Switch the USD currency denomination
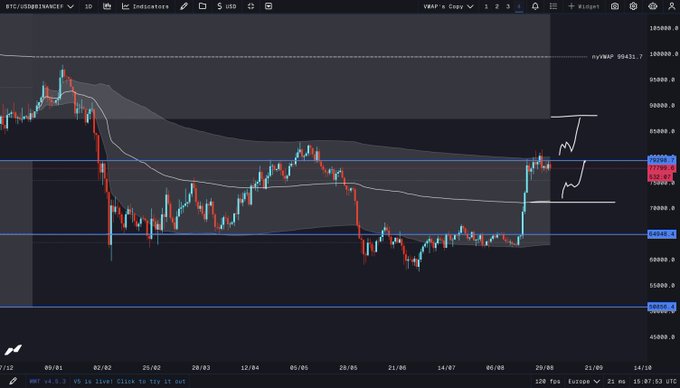 click(x=227, y=6)
